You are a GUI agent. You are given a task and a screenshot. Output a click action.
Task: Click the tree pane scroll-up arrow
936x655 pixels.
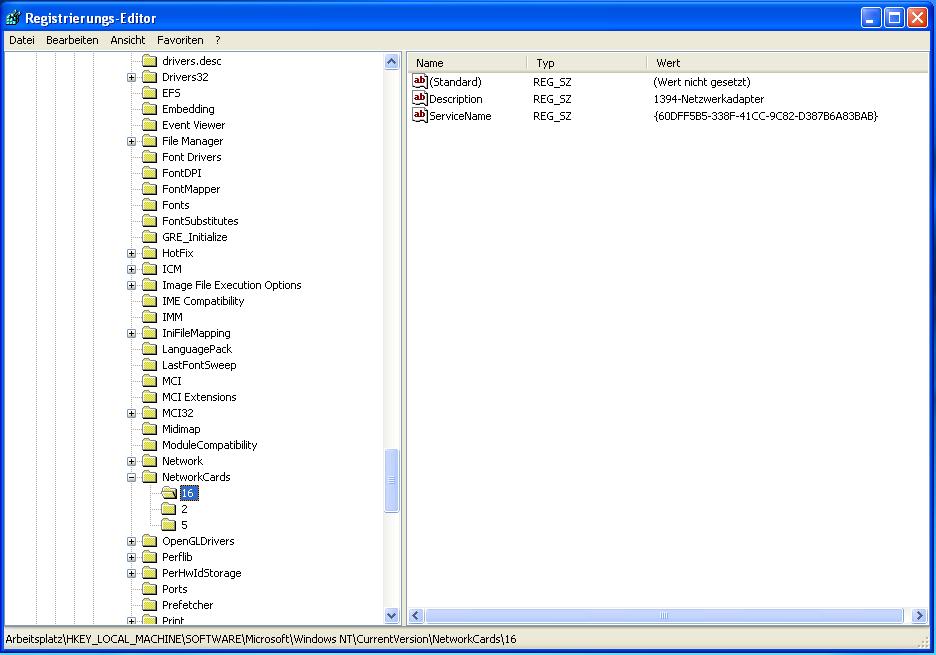(x=392, y=61)
